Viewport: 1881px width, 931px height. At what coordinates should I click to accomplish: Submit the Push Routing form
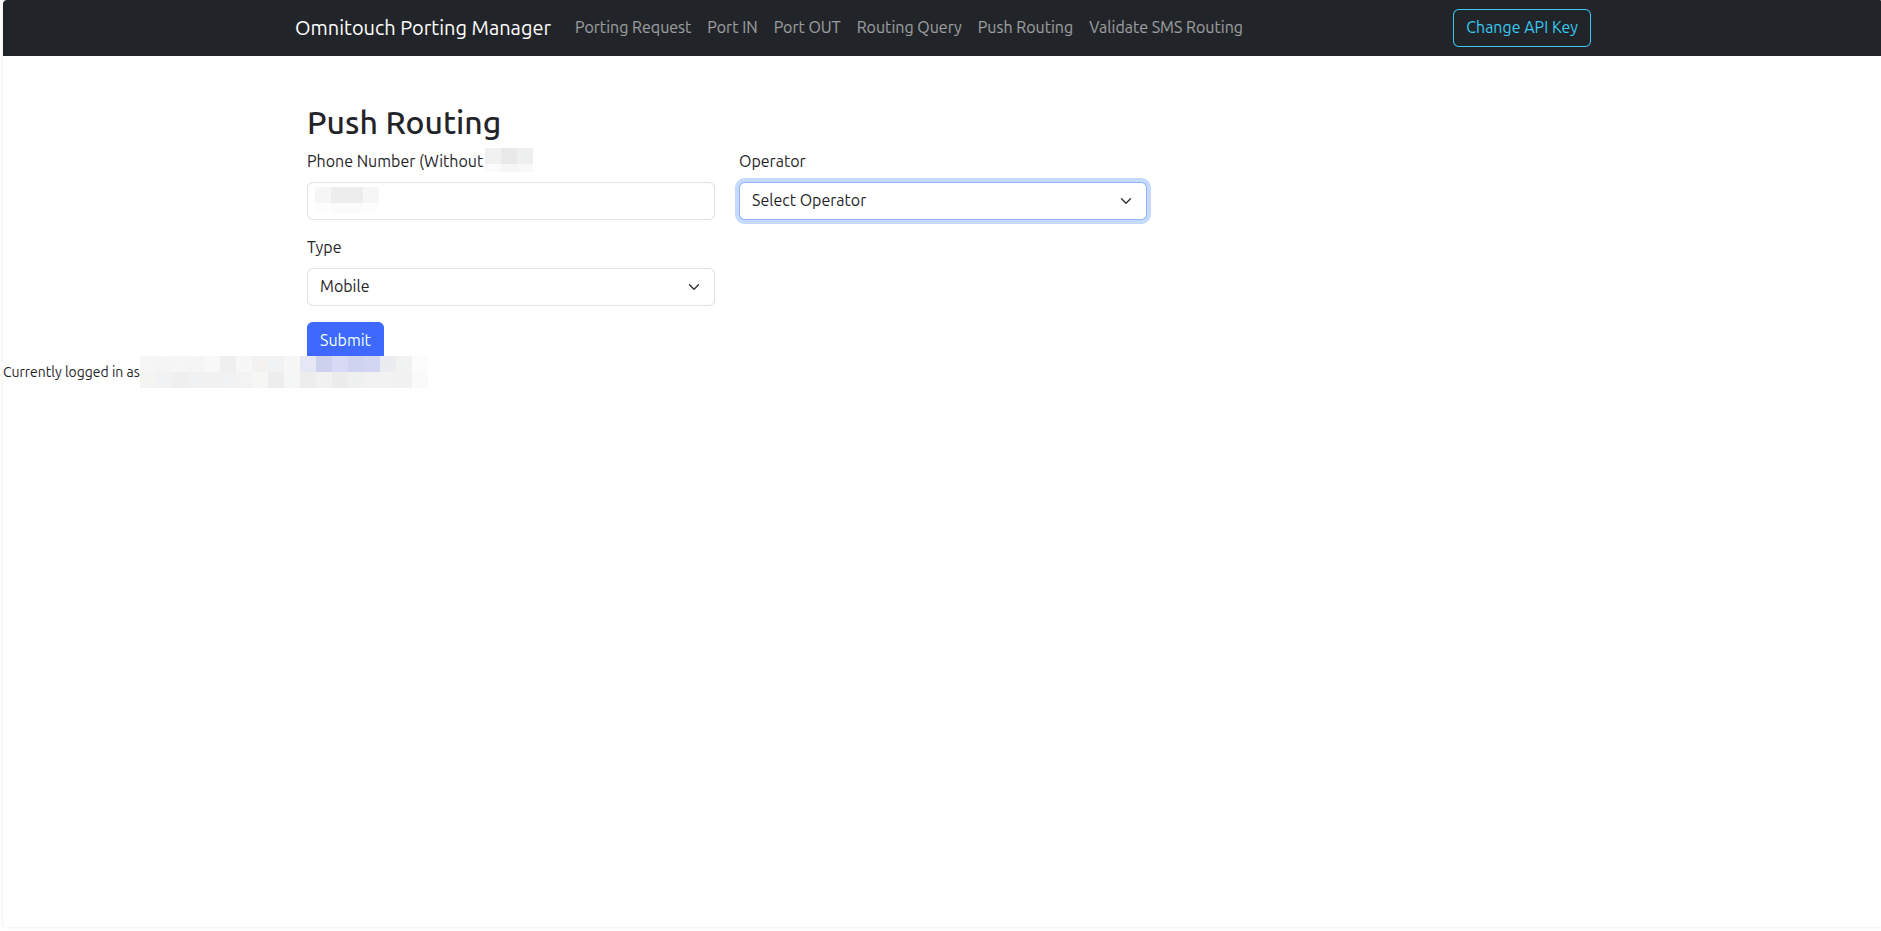pos(345,340)
